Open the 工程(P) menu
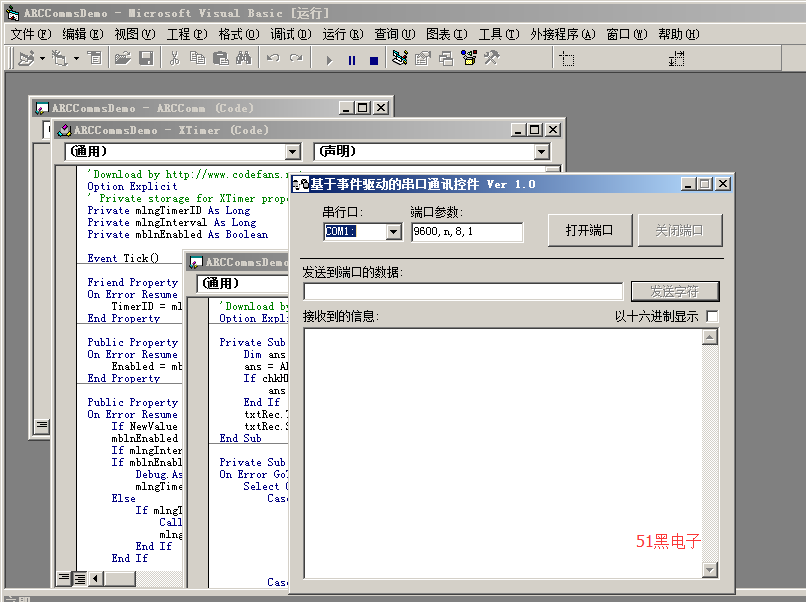Image resolution: width=806 pixels, height=602 pixels. click(x=187, y=34)
